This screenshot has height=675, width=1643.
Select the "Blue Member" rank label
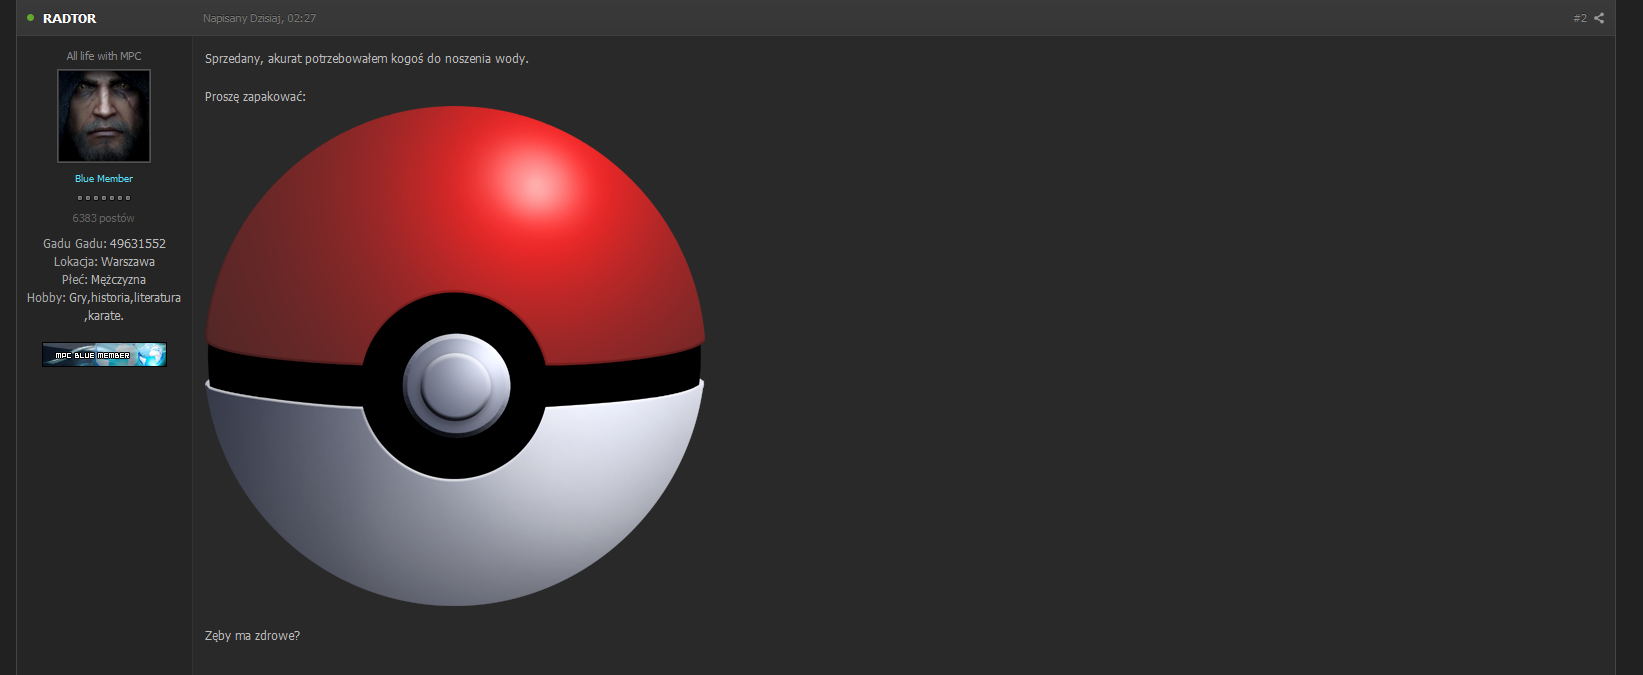[104, 179]
